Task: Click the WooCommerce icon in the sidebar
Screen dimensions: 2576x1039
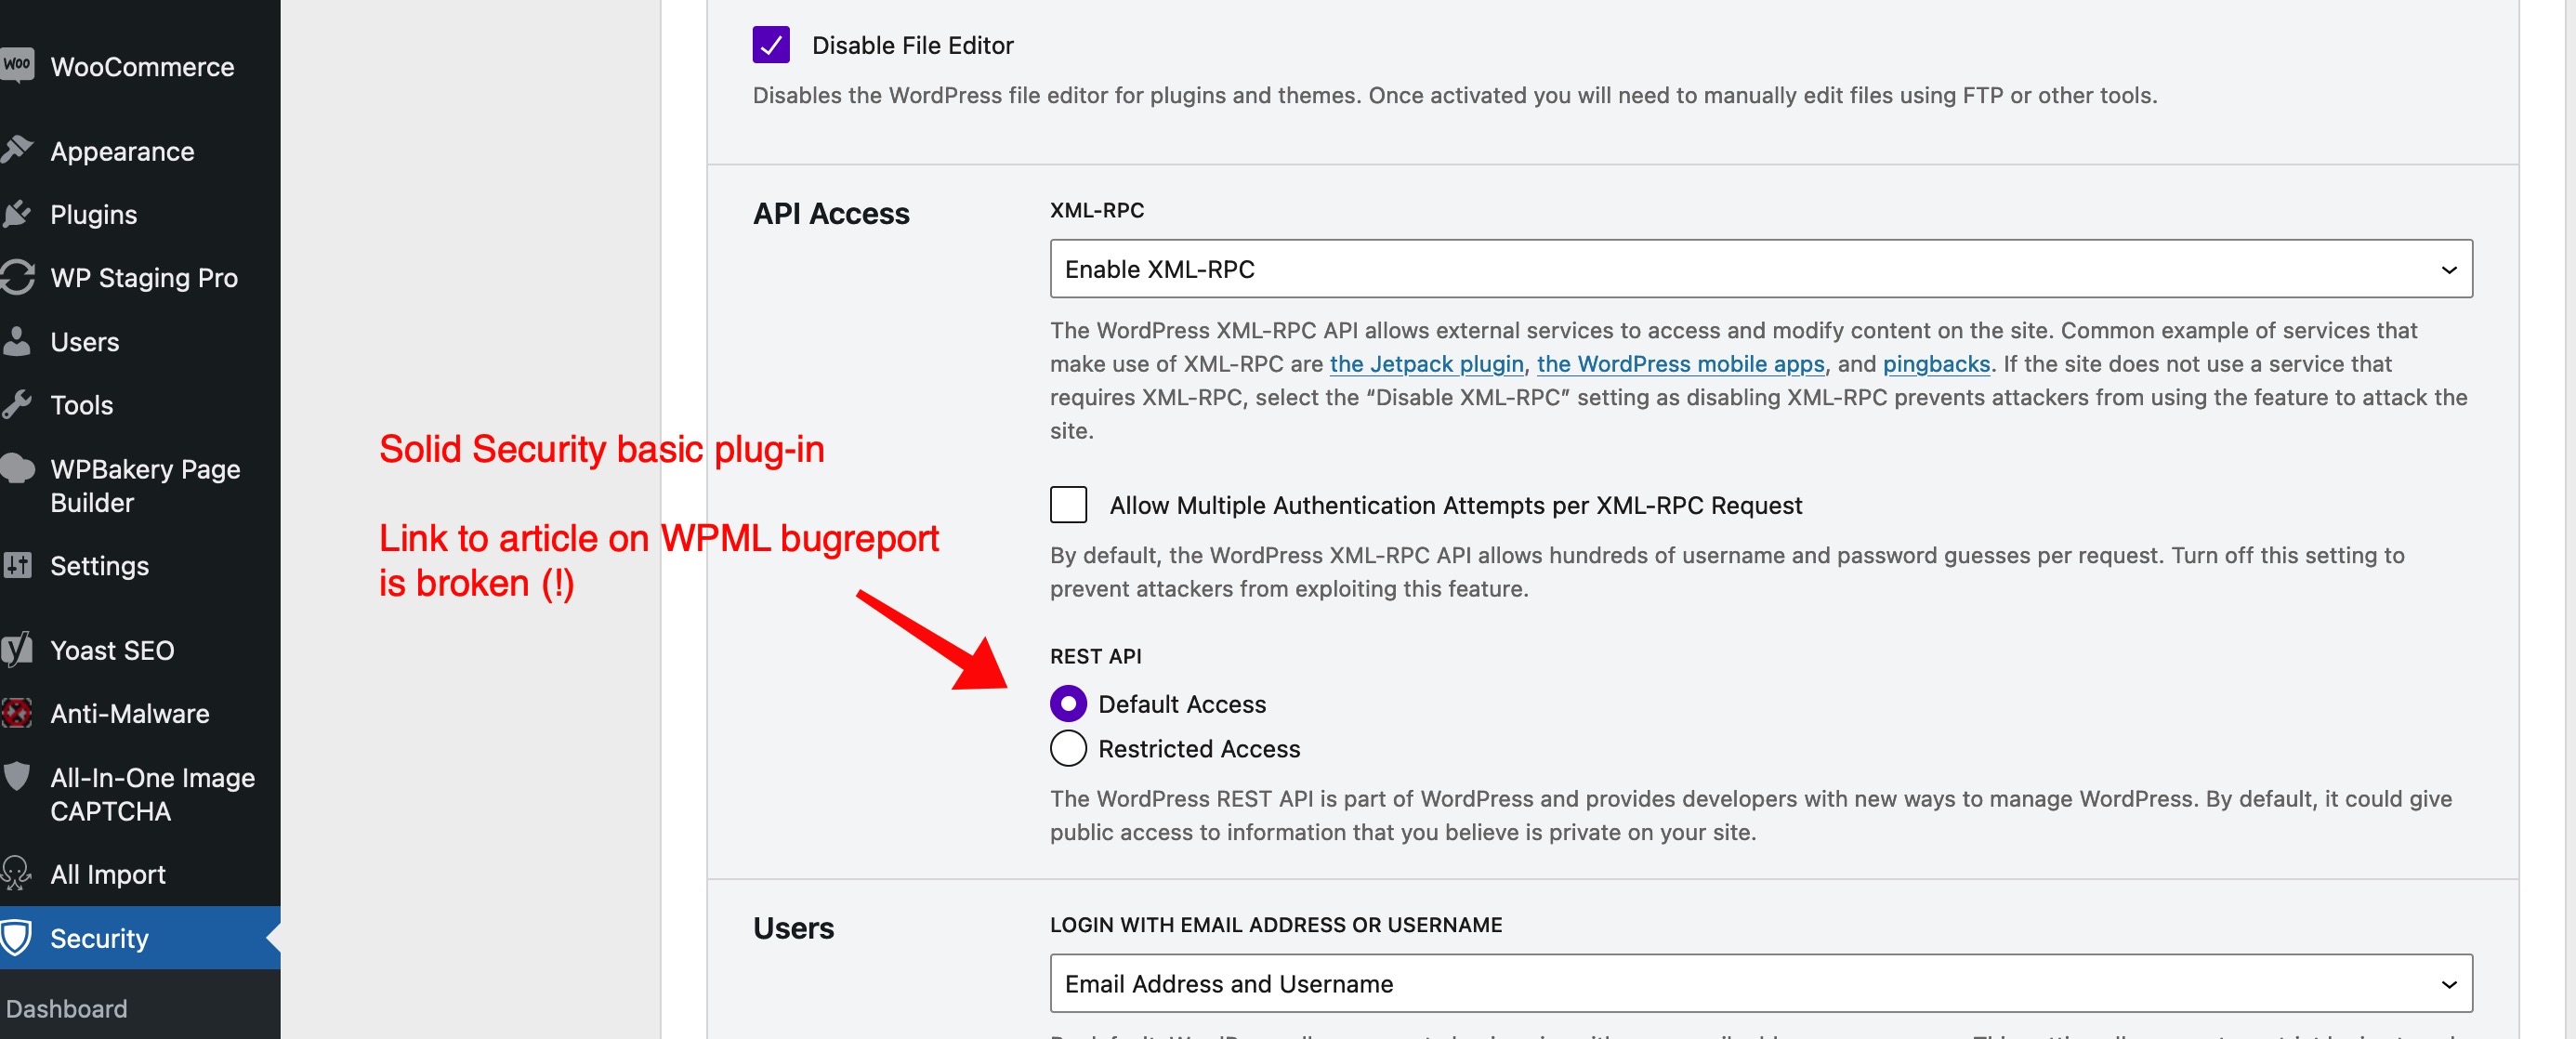Action: click(17, 65)
